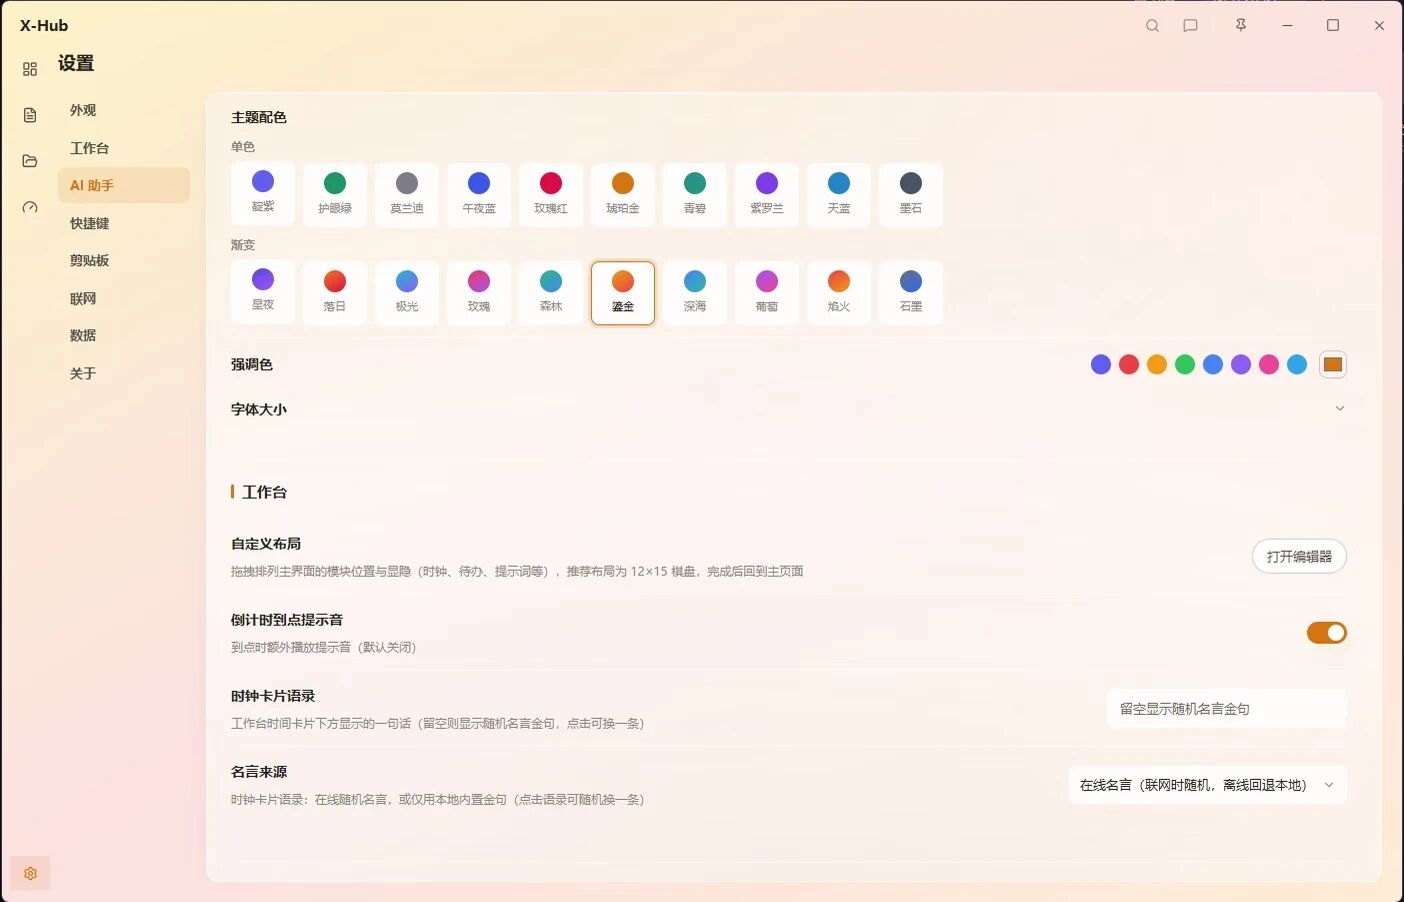Screen dimensions: 1404x902
Task: Select the 墨石 solid theme
Action: click(911, 194)
